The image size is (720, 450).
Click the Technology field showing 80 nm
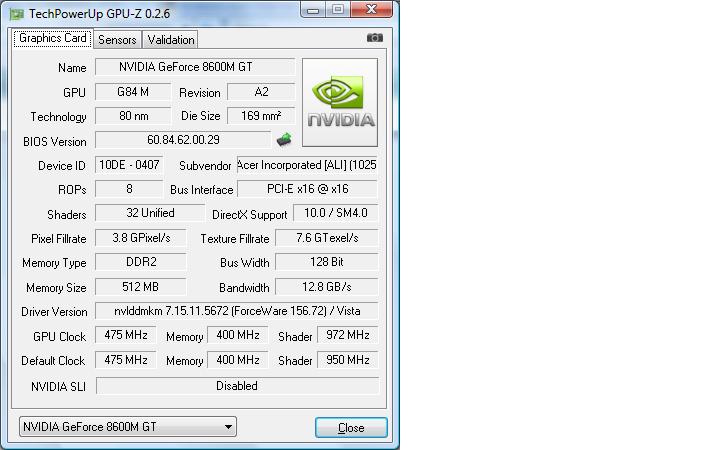(133, 116)
